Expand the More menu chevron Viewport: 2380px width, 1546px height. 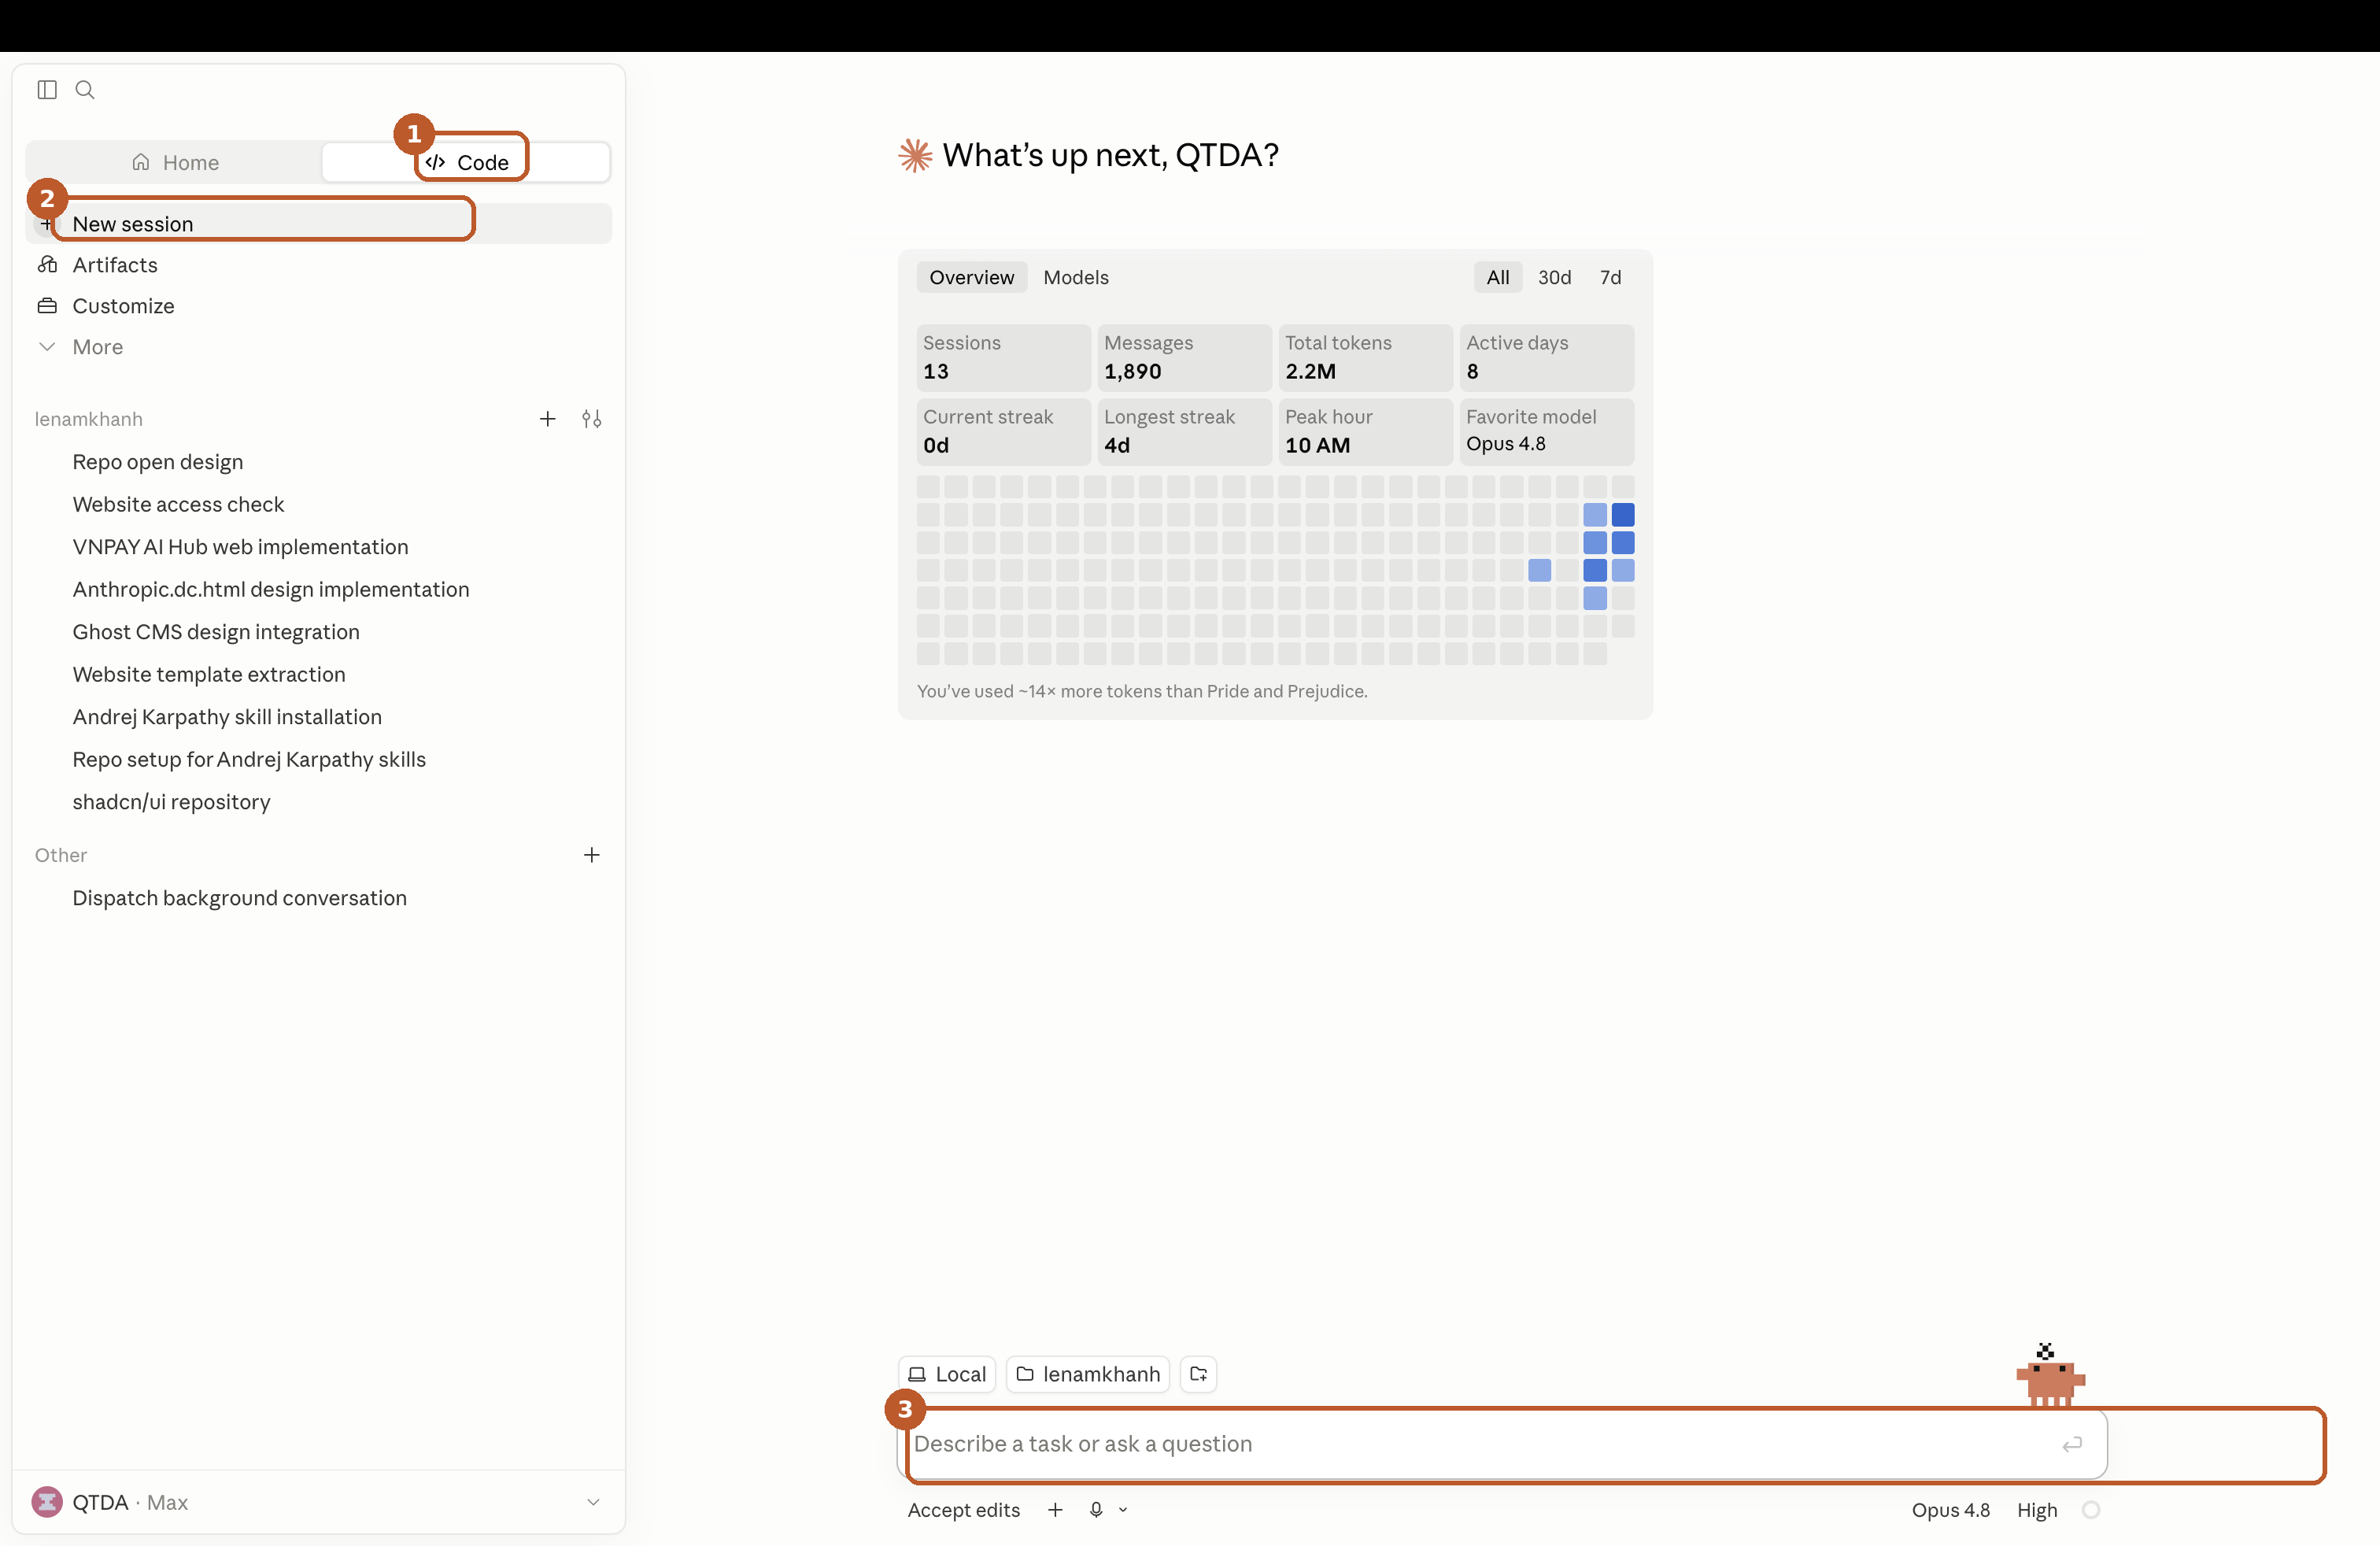click(47, 347)
